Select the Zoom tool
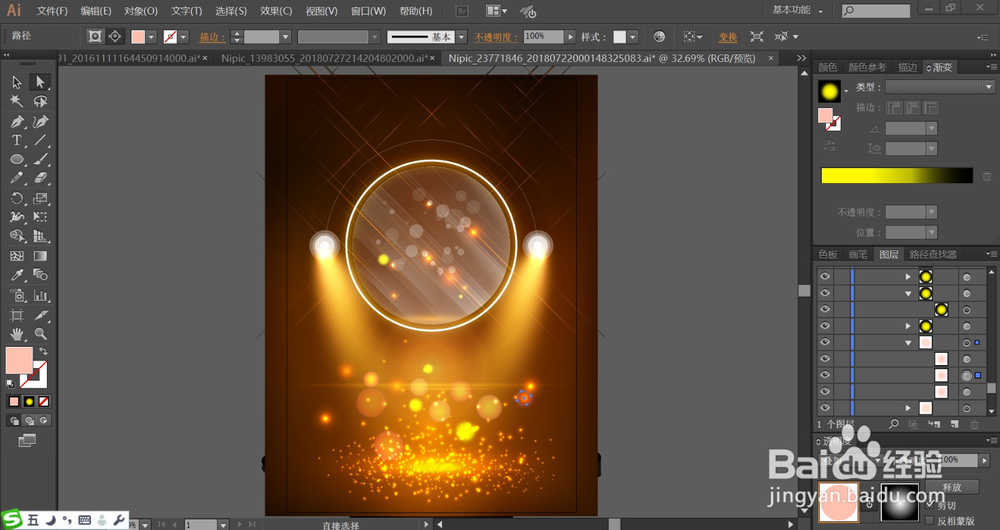The image size is (1000, 530). tap(40, 334)
